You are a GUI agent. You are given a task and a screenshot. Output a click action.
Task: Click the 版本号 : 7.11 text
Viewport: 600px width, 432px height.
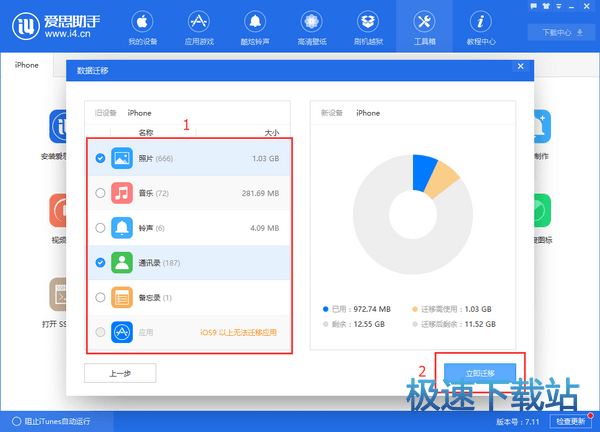518,422
